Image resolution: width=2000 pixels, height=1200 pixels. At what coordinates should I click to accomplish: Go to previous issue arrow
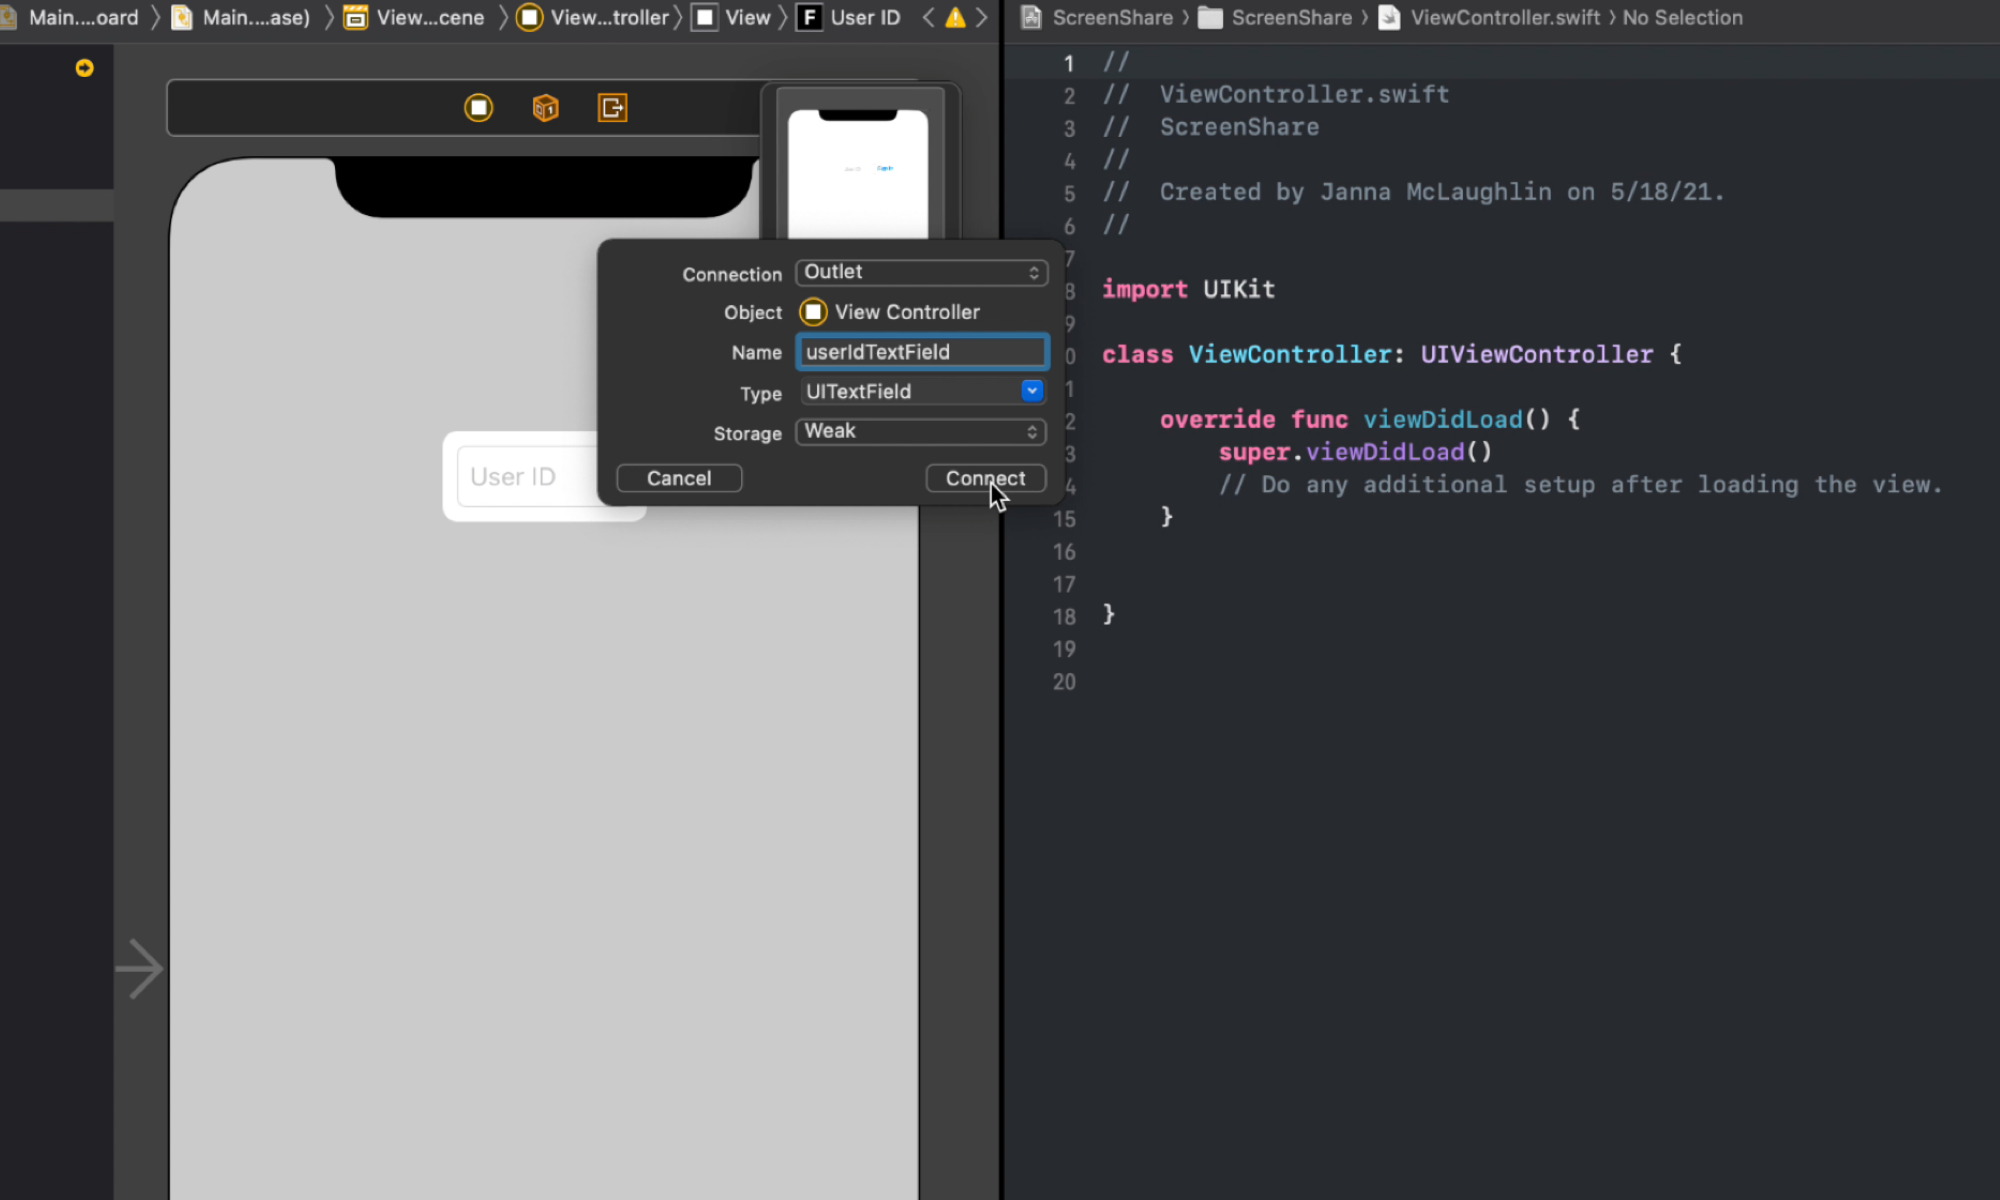tap(928, 18)
